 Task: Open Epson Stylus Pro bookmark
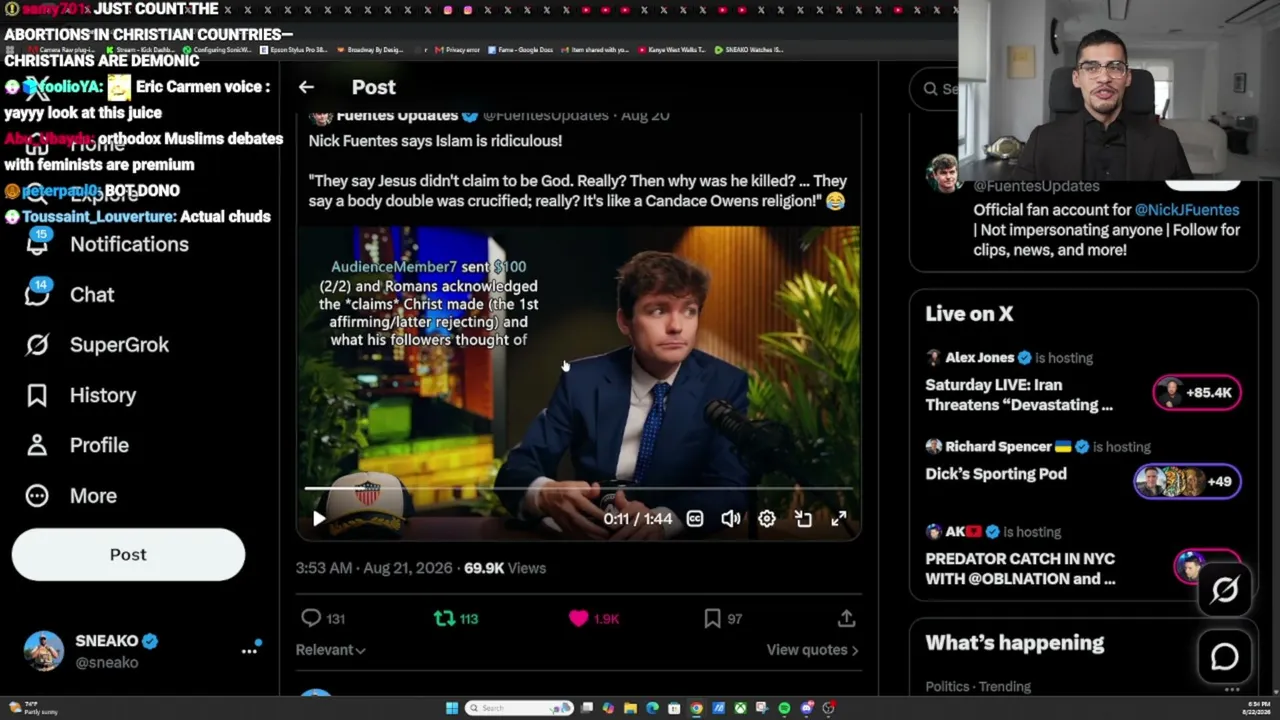[x=293, y=49]
